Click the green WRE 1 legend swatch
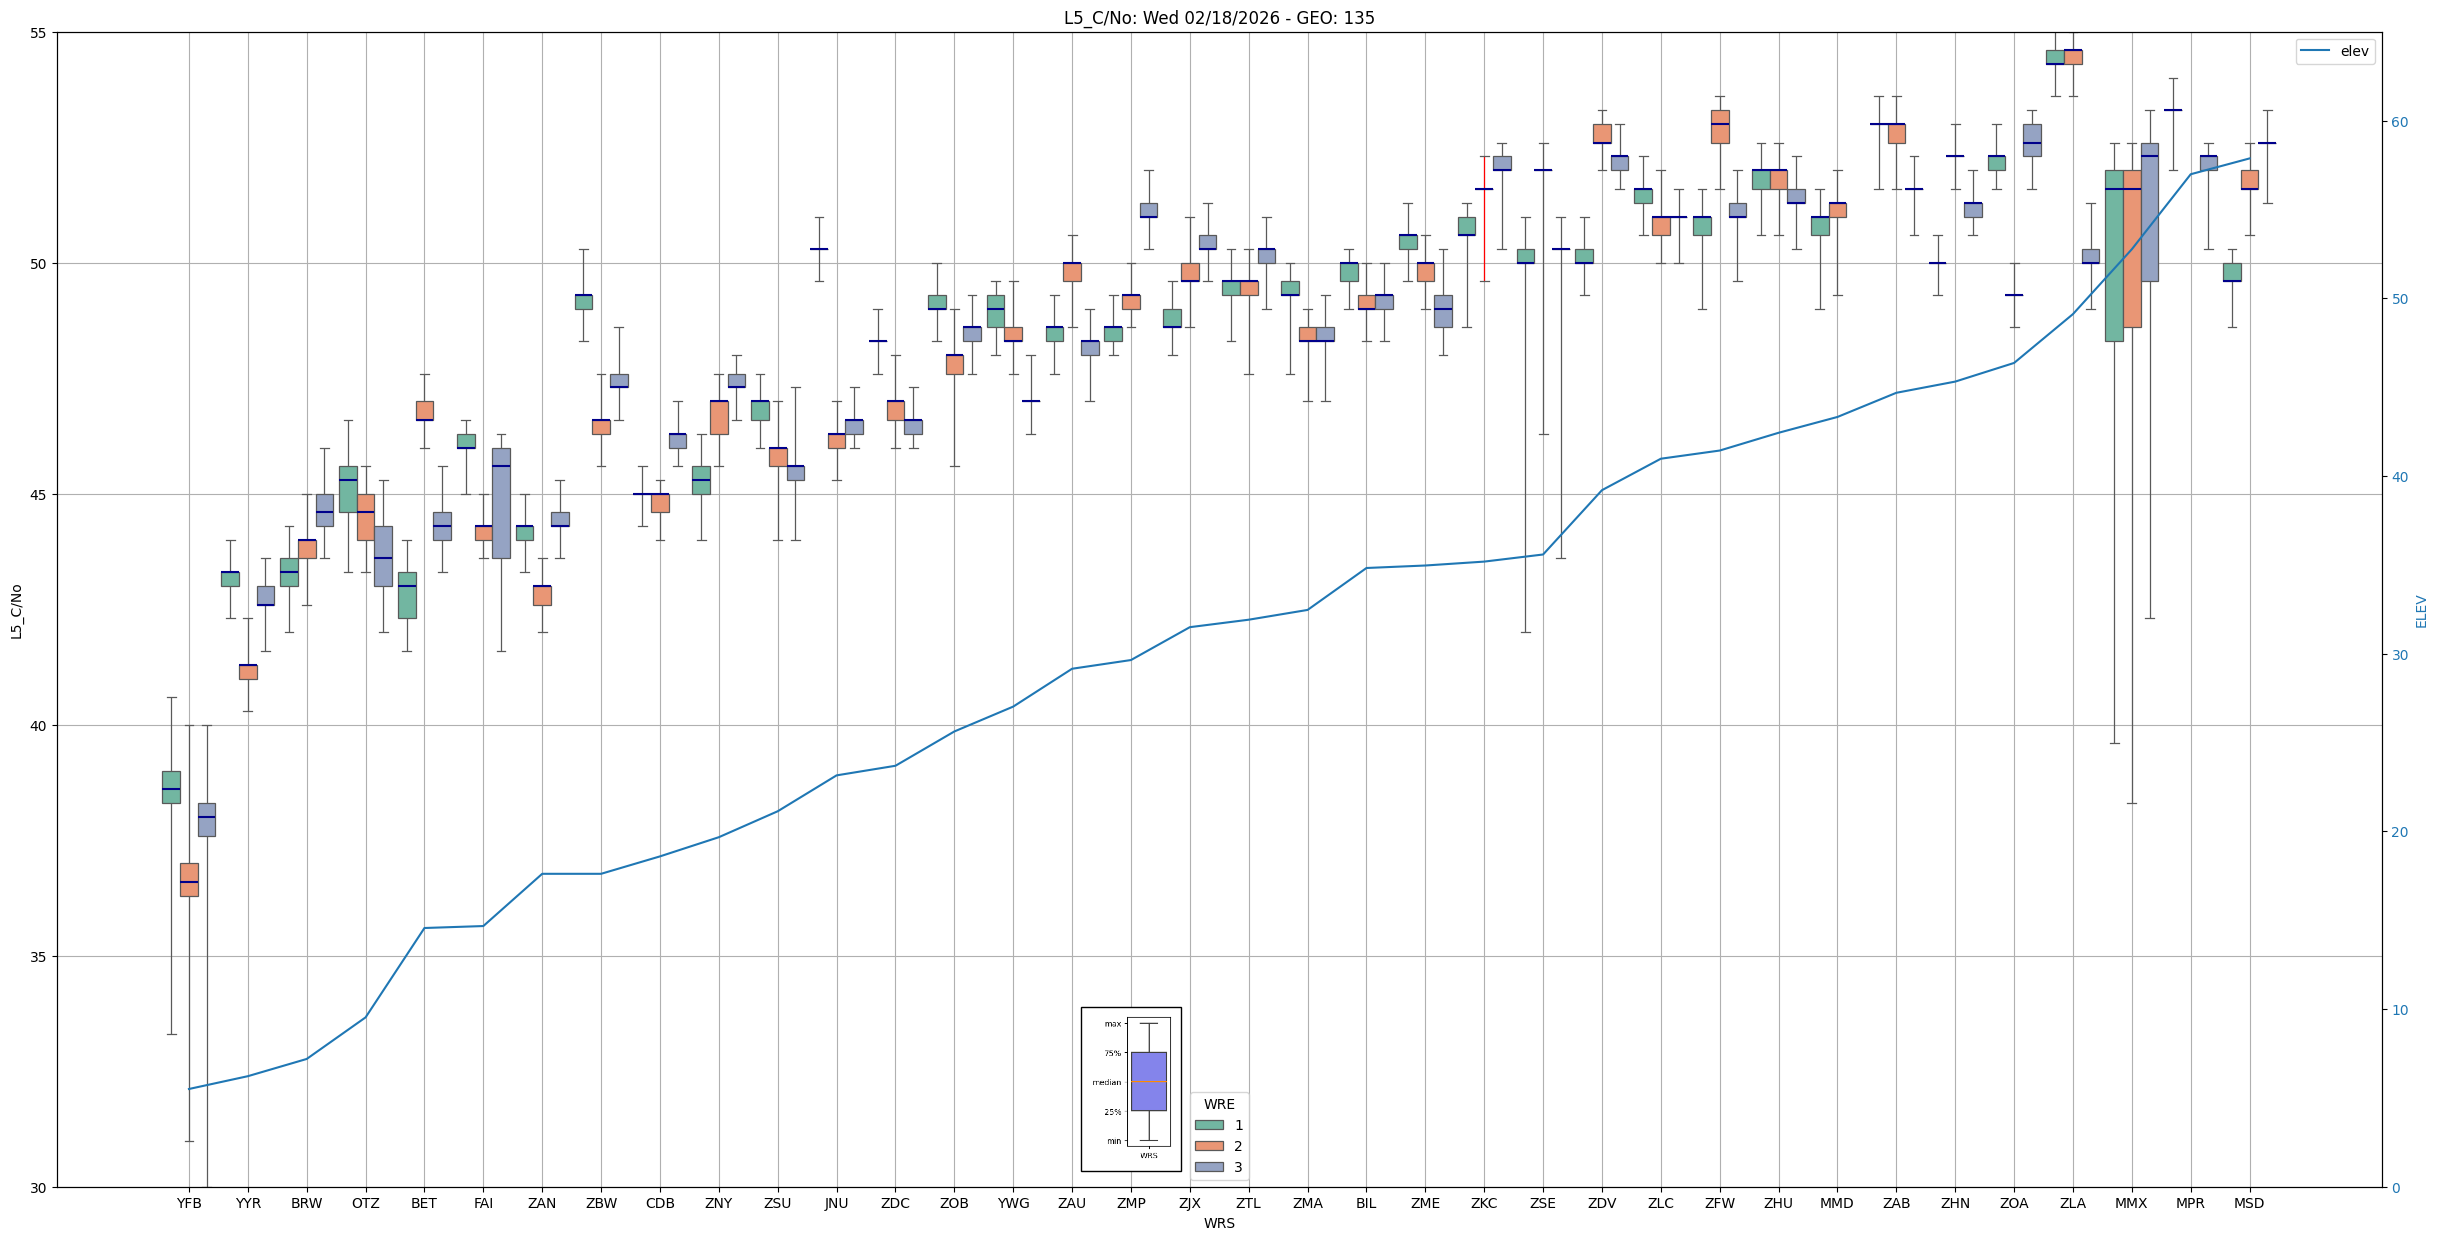2438x1240 pixels. pos(1209,1125)
